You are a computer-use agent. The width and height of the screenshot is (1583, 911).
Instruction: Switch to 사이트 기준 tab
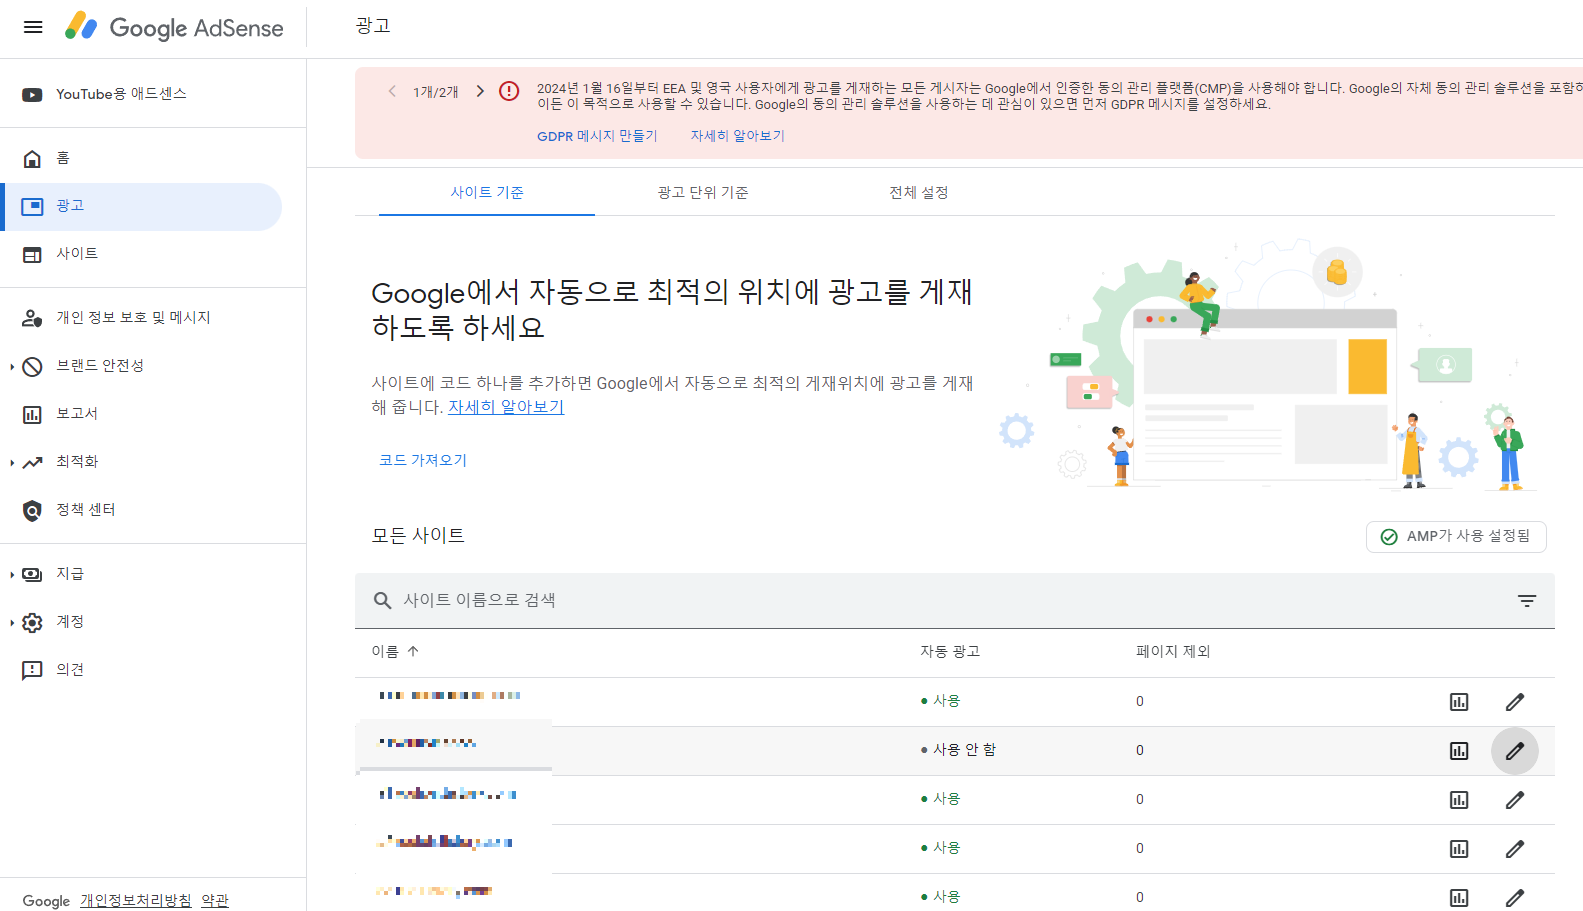click(x=487, y=193)
